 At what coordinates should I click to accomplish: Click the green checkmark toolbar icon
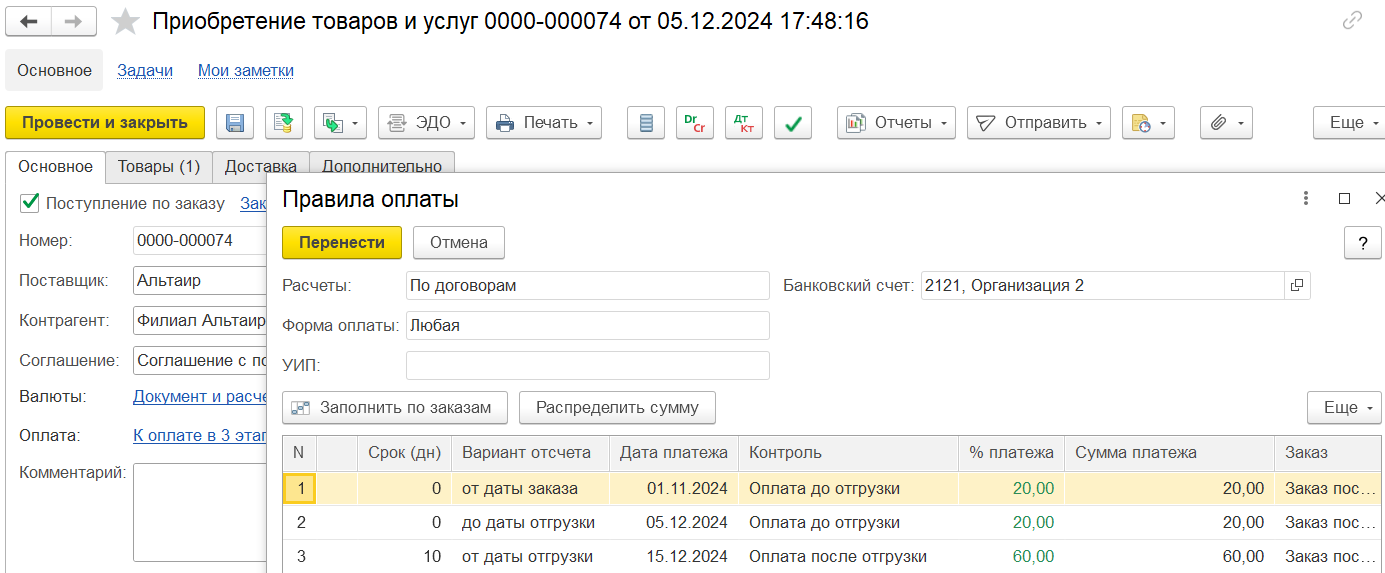click(793, 123)
